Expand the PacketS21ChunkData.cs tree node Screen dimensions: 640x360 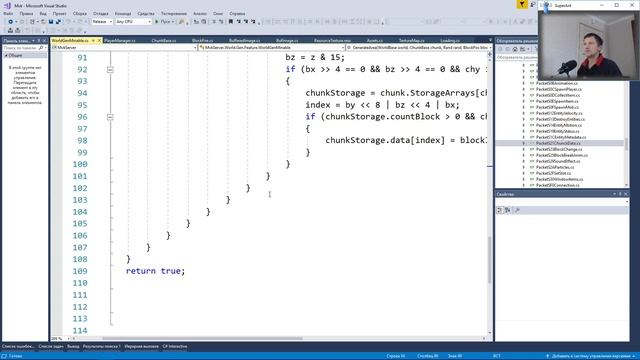pos(524,143)
